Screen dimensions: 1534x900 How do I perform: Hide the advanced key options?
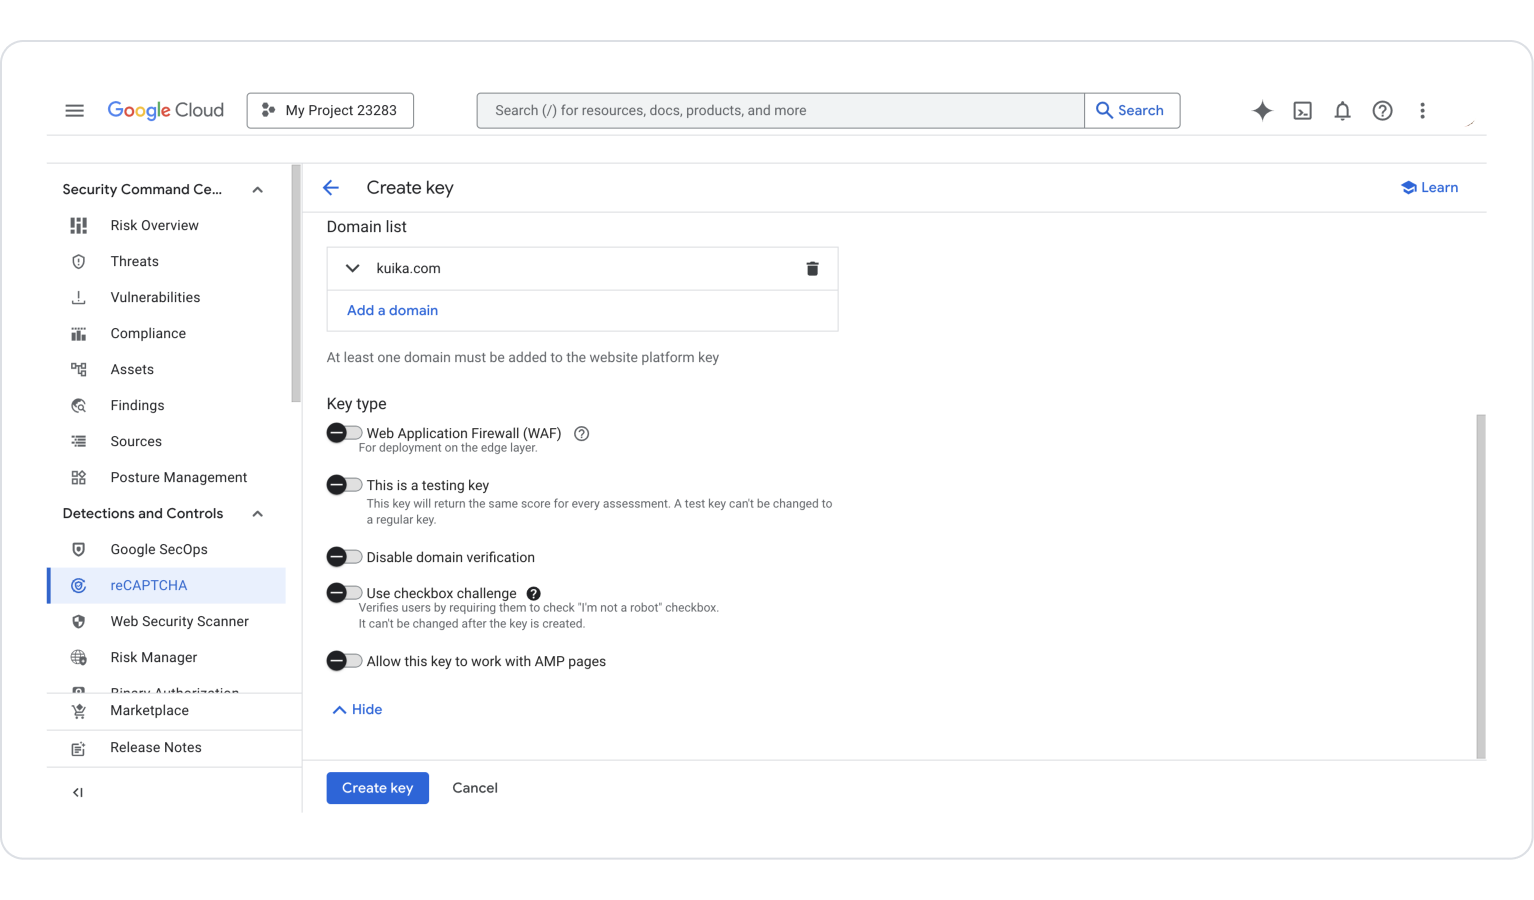click(357, 710)
